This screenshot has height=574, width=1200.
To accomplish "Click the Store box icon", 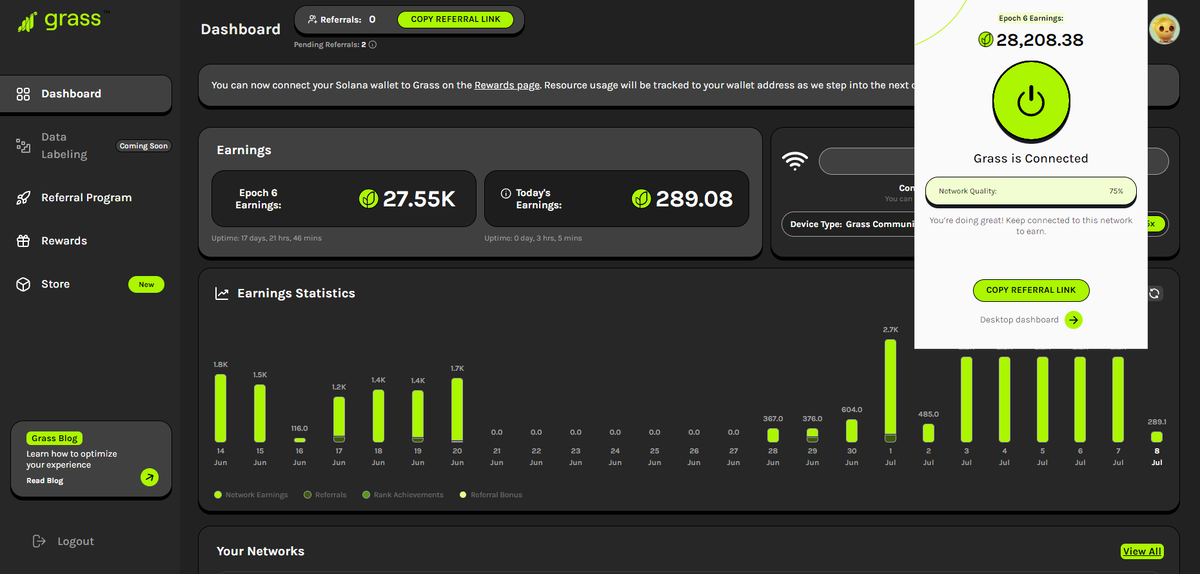I will (x=23, y=284).
